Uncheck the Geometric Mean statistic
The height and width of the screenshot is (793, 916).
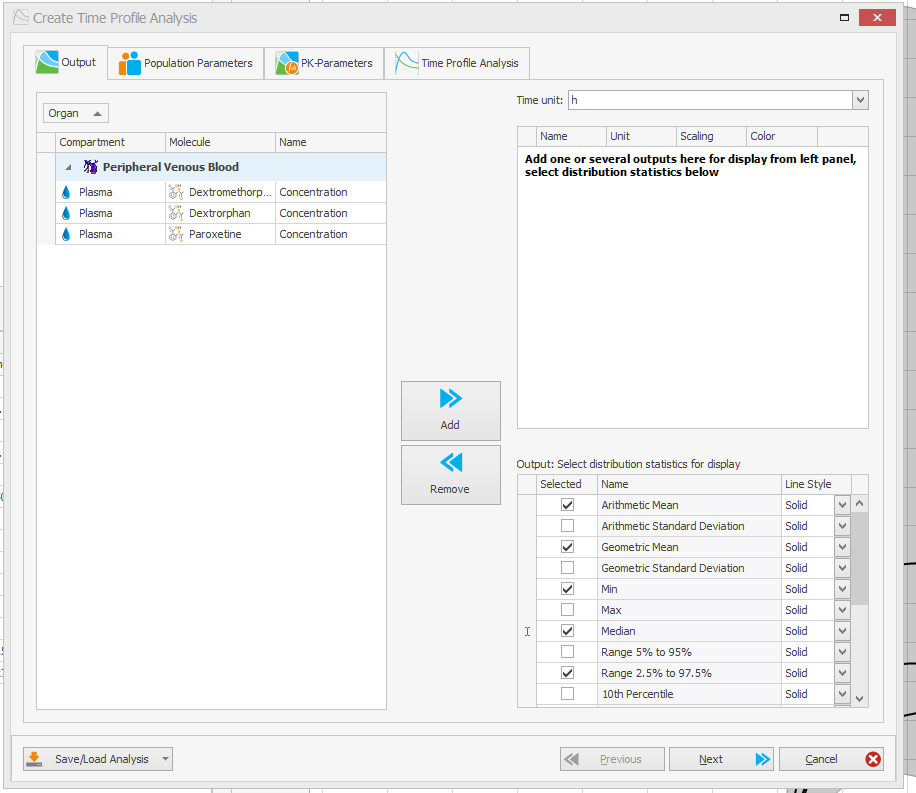point(566,546)
